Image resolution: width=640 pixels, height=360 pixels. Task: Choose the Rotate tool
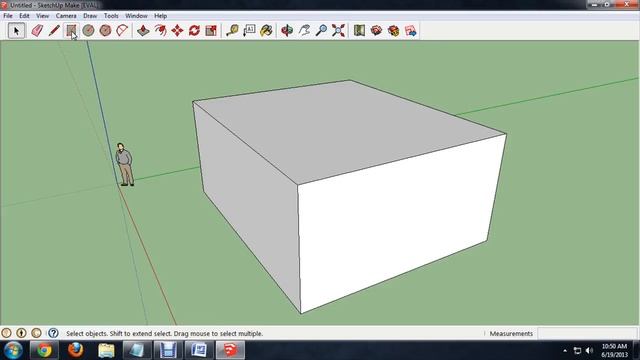[194, 31]
